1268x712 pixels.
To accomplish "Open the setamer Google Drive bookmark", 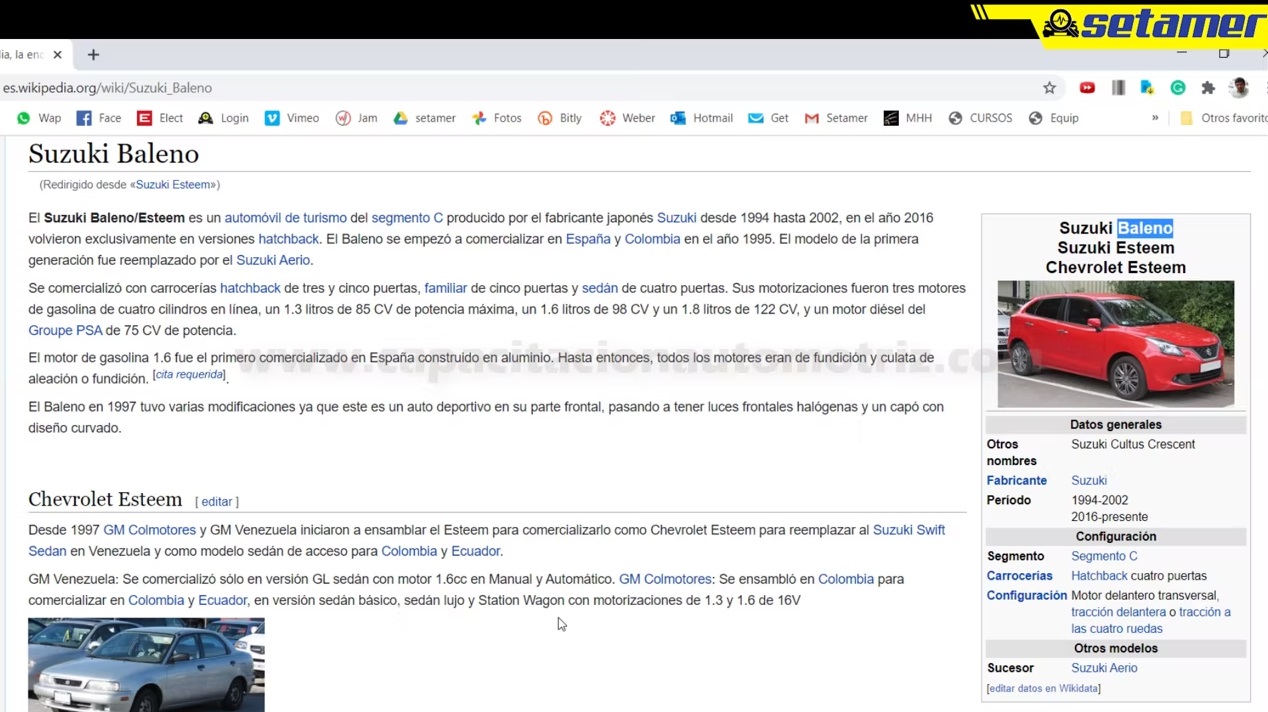I will pyautogui.click(x=425, y=118).
